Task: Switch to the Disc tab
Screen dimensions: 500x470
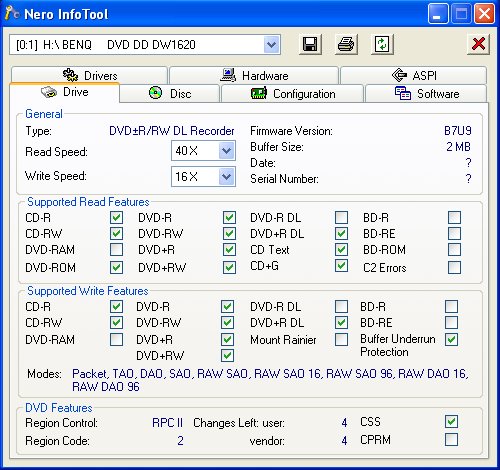Action: (x=170, y=93)
